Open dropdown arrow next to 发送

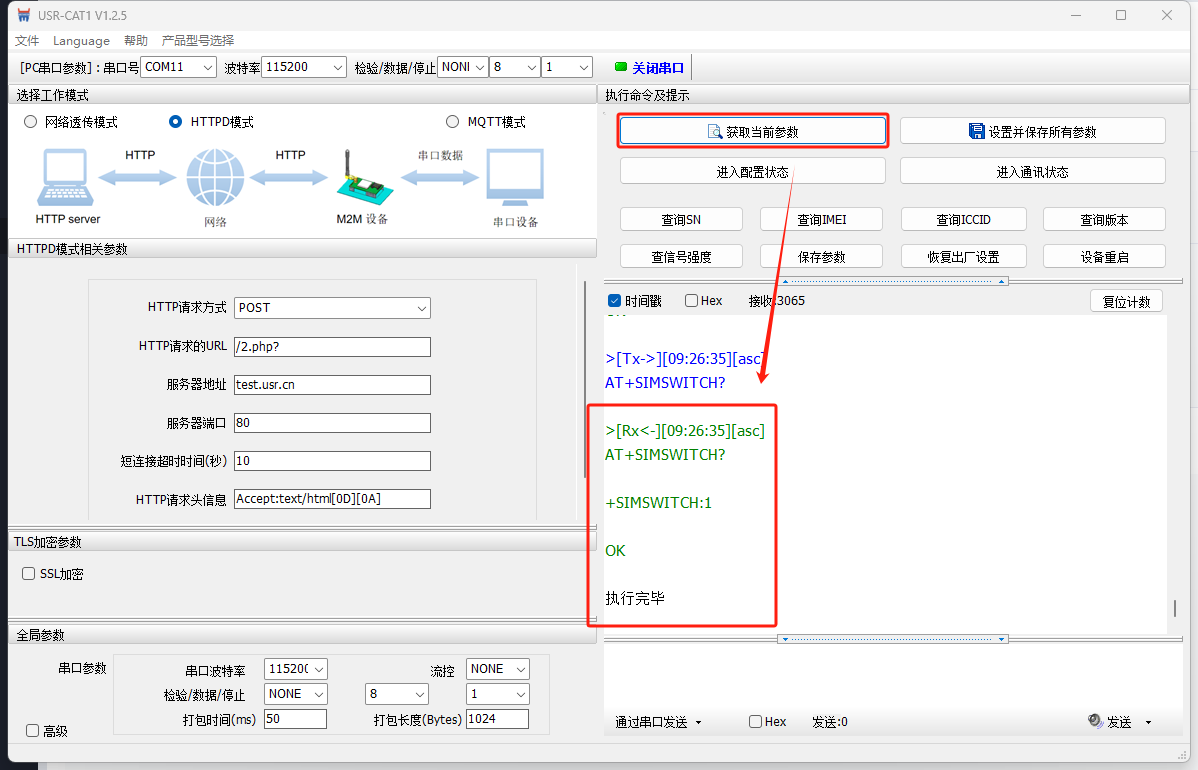(1148, 723)
